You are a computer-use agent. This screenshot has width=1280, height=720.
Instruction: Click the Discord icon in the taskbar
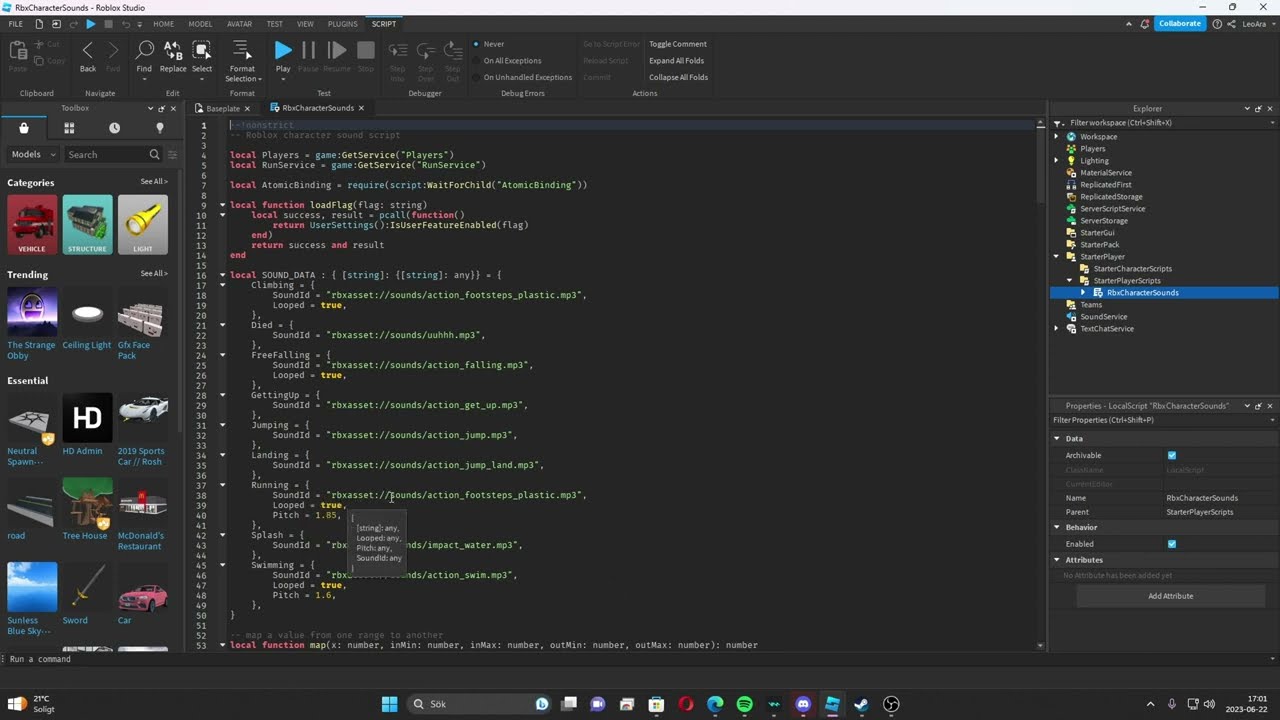(803, 704)
